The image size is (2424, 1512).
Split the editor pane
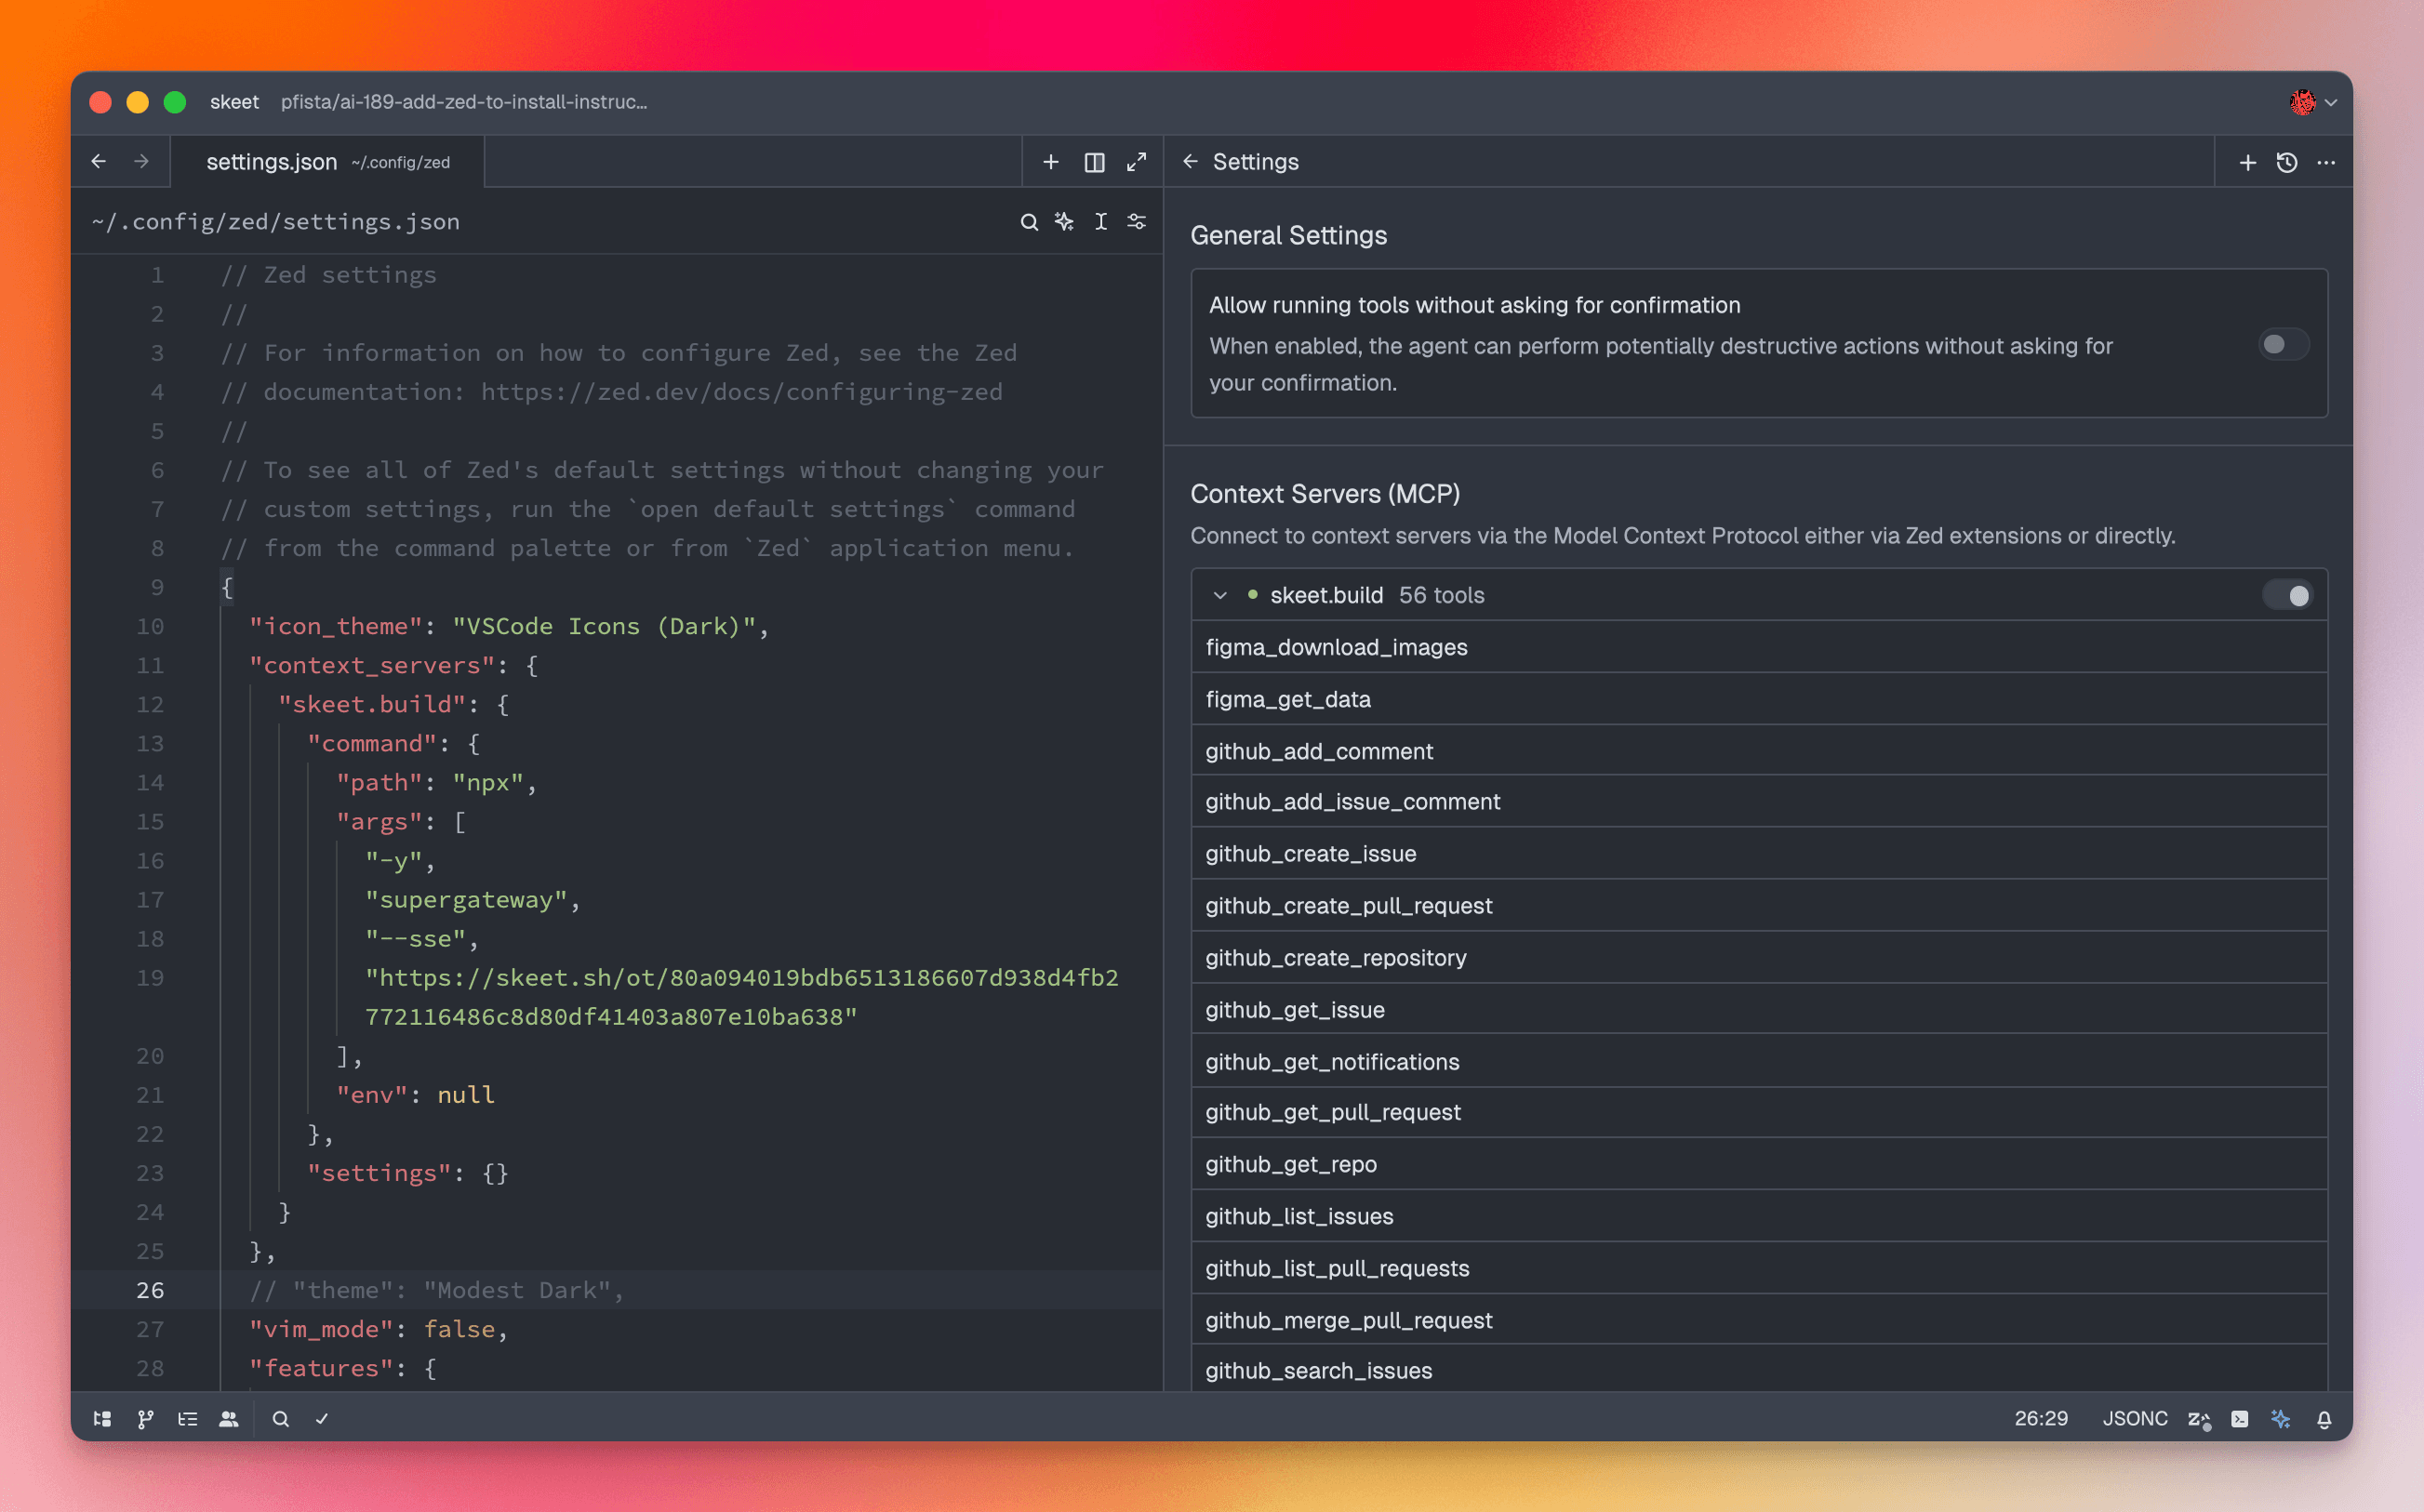(1094, 162)
